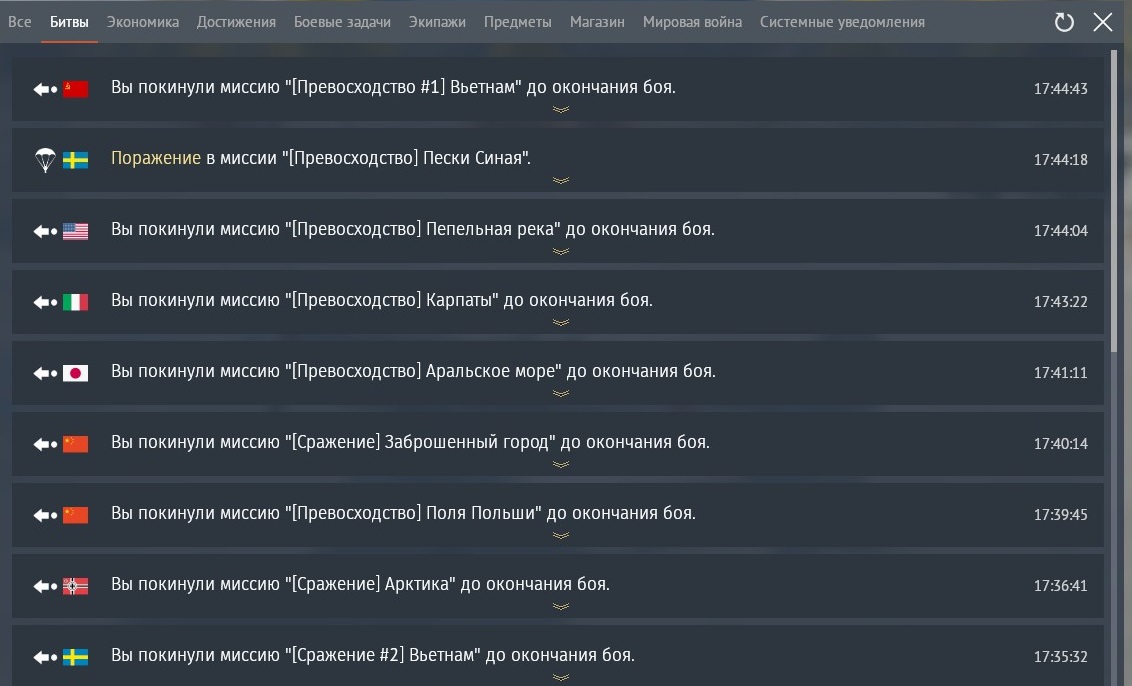Image resolution: width=1132 pixels, height=686 pixels.
Task: Click the Italian flag icon for Carpathians
Action: click(x=76, y=302)
